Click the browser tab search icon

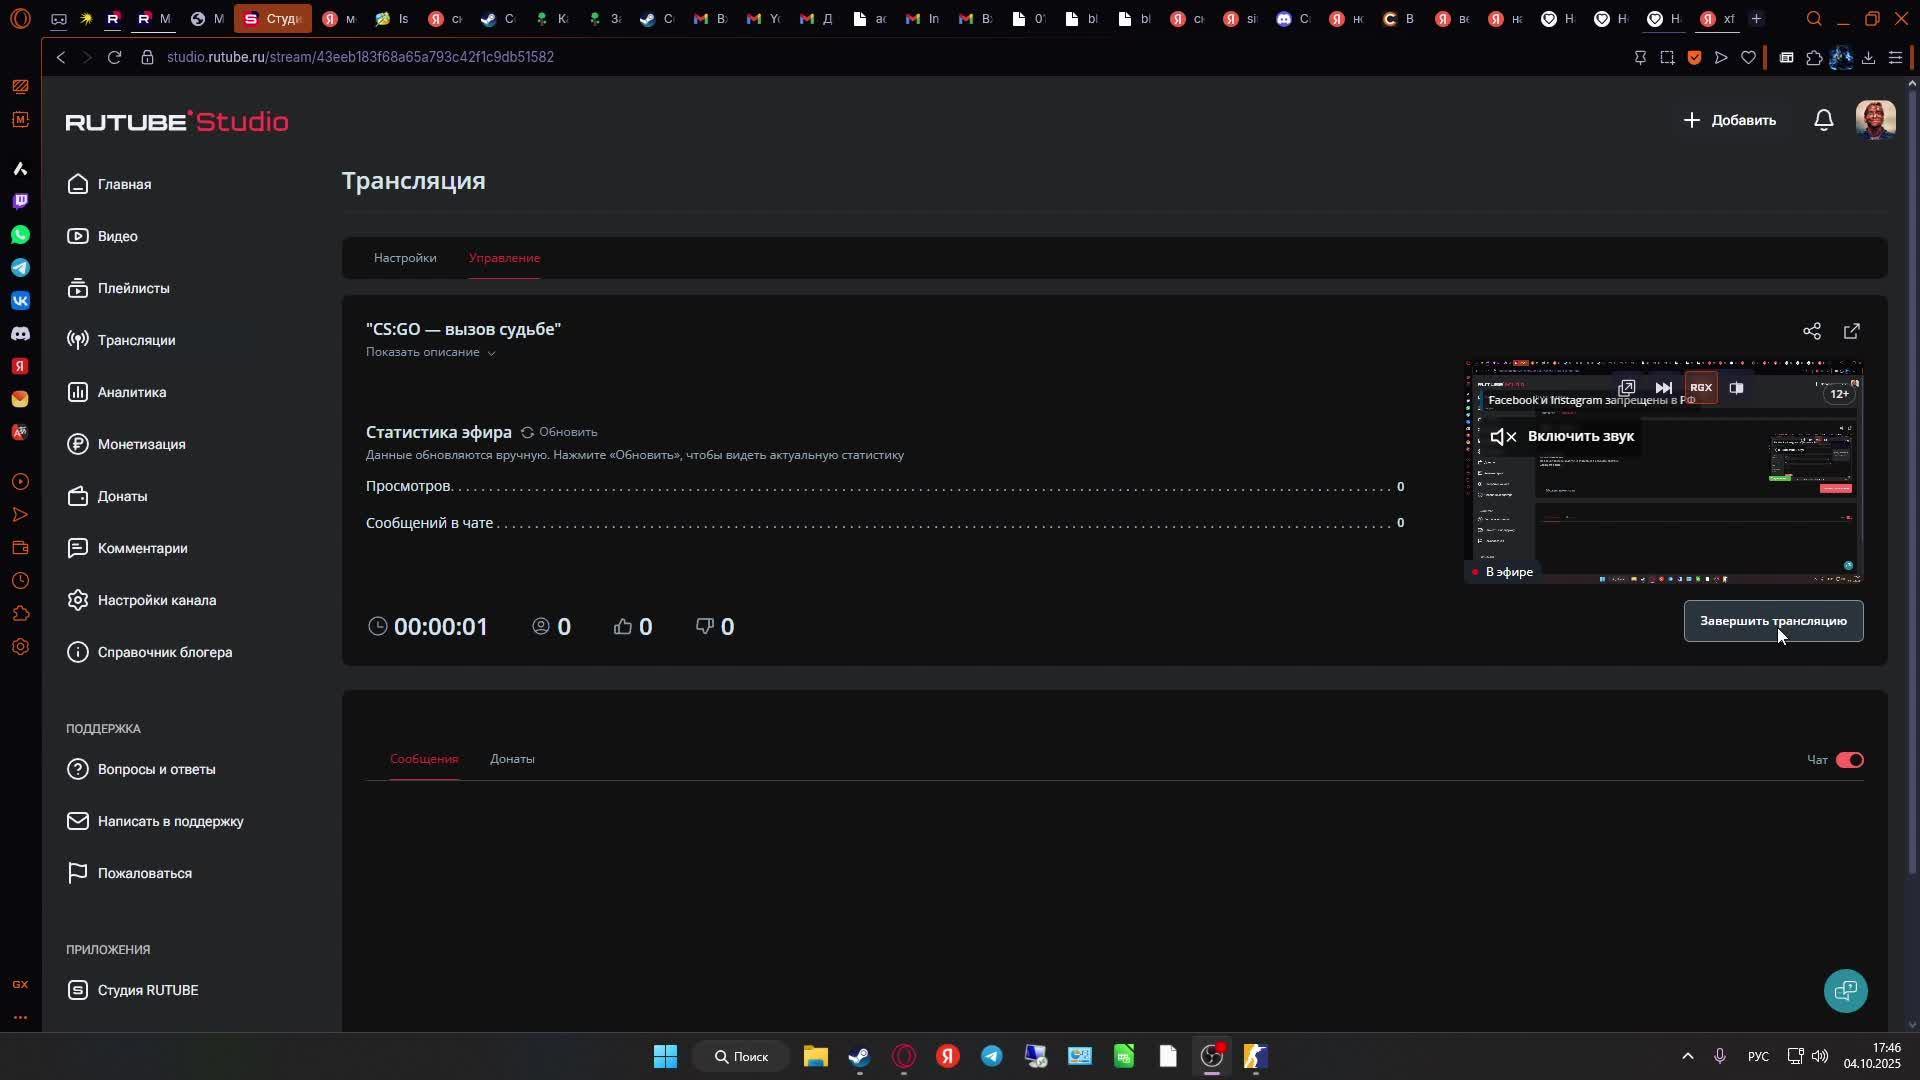(1814, 18)
